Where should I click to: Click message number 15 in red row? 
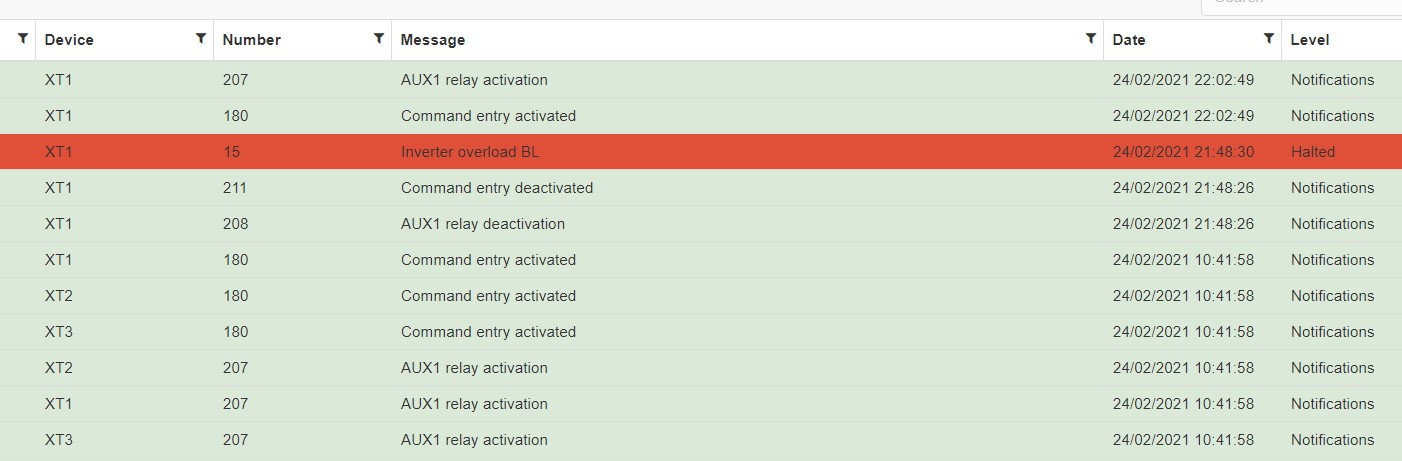click(231, 152)
